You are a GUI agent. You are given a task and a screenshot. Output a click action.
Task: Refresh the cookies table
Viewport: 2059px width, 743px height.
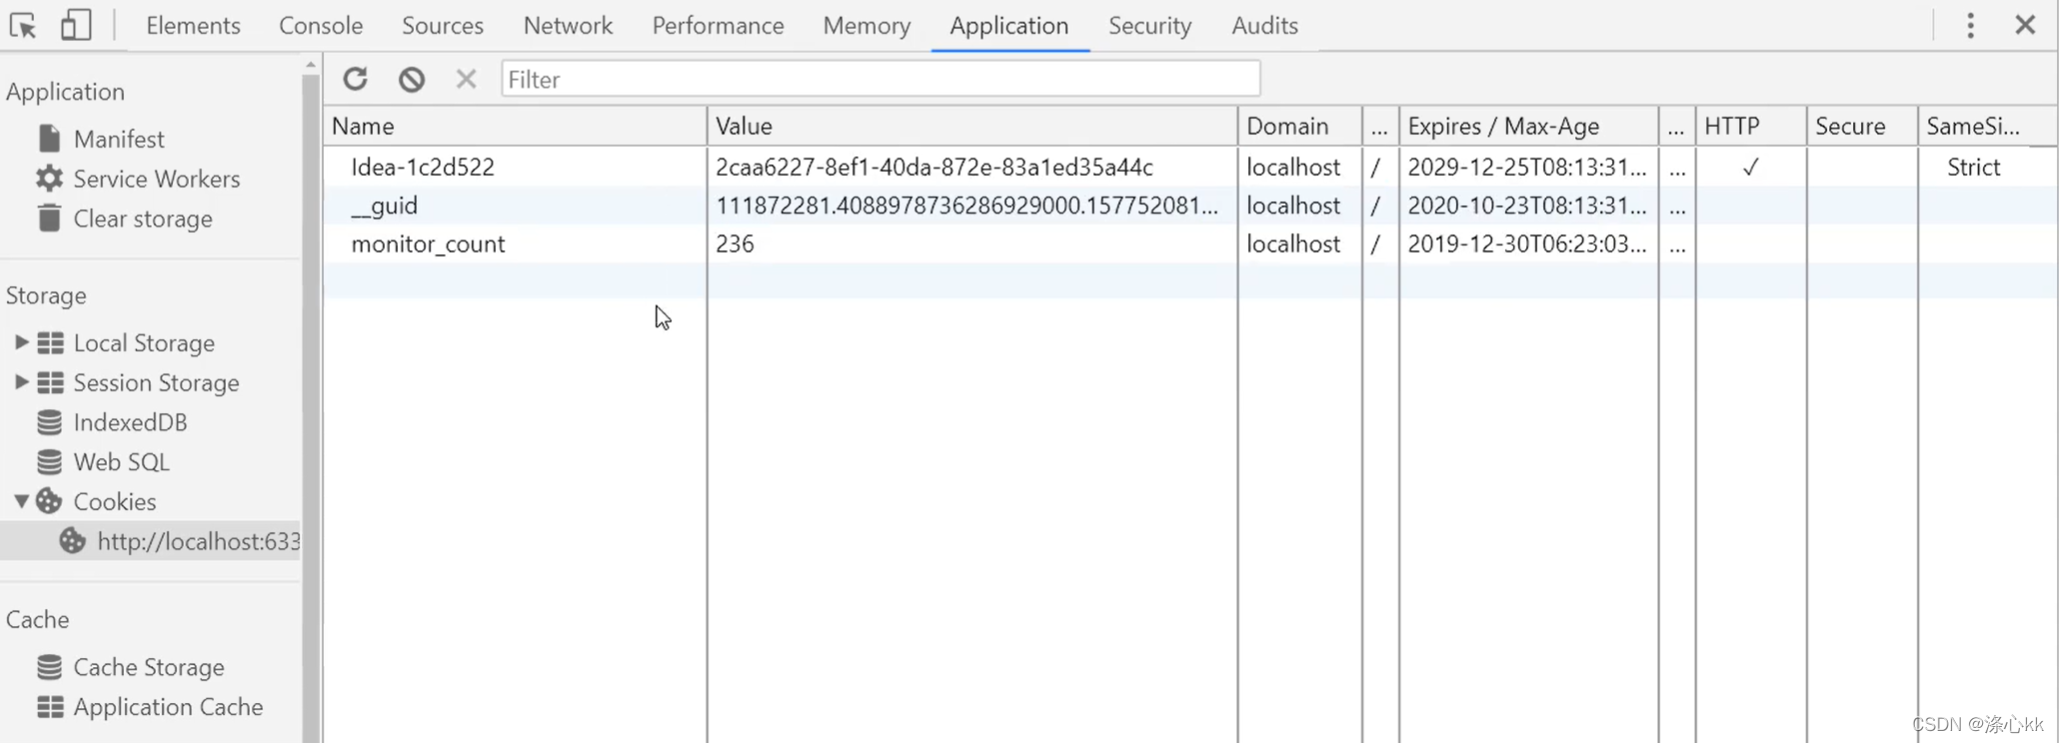355,79
